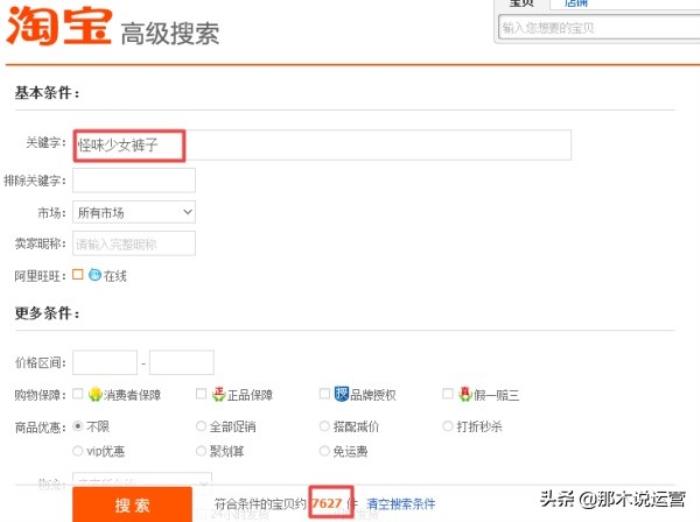Click the 正品保障 badge icon
Image resolution: width=700 pixels, height=522 pixels.
[x=218, y=395]
